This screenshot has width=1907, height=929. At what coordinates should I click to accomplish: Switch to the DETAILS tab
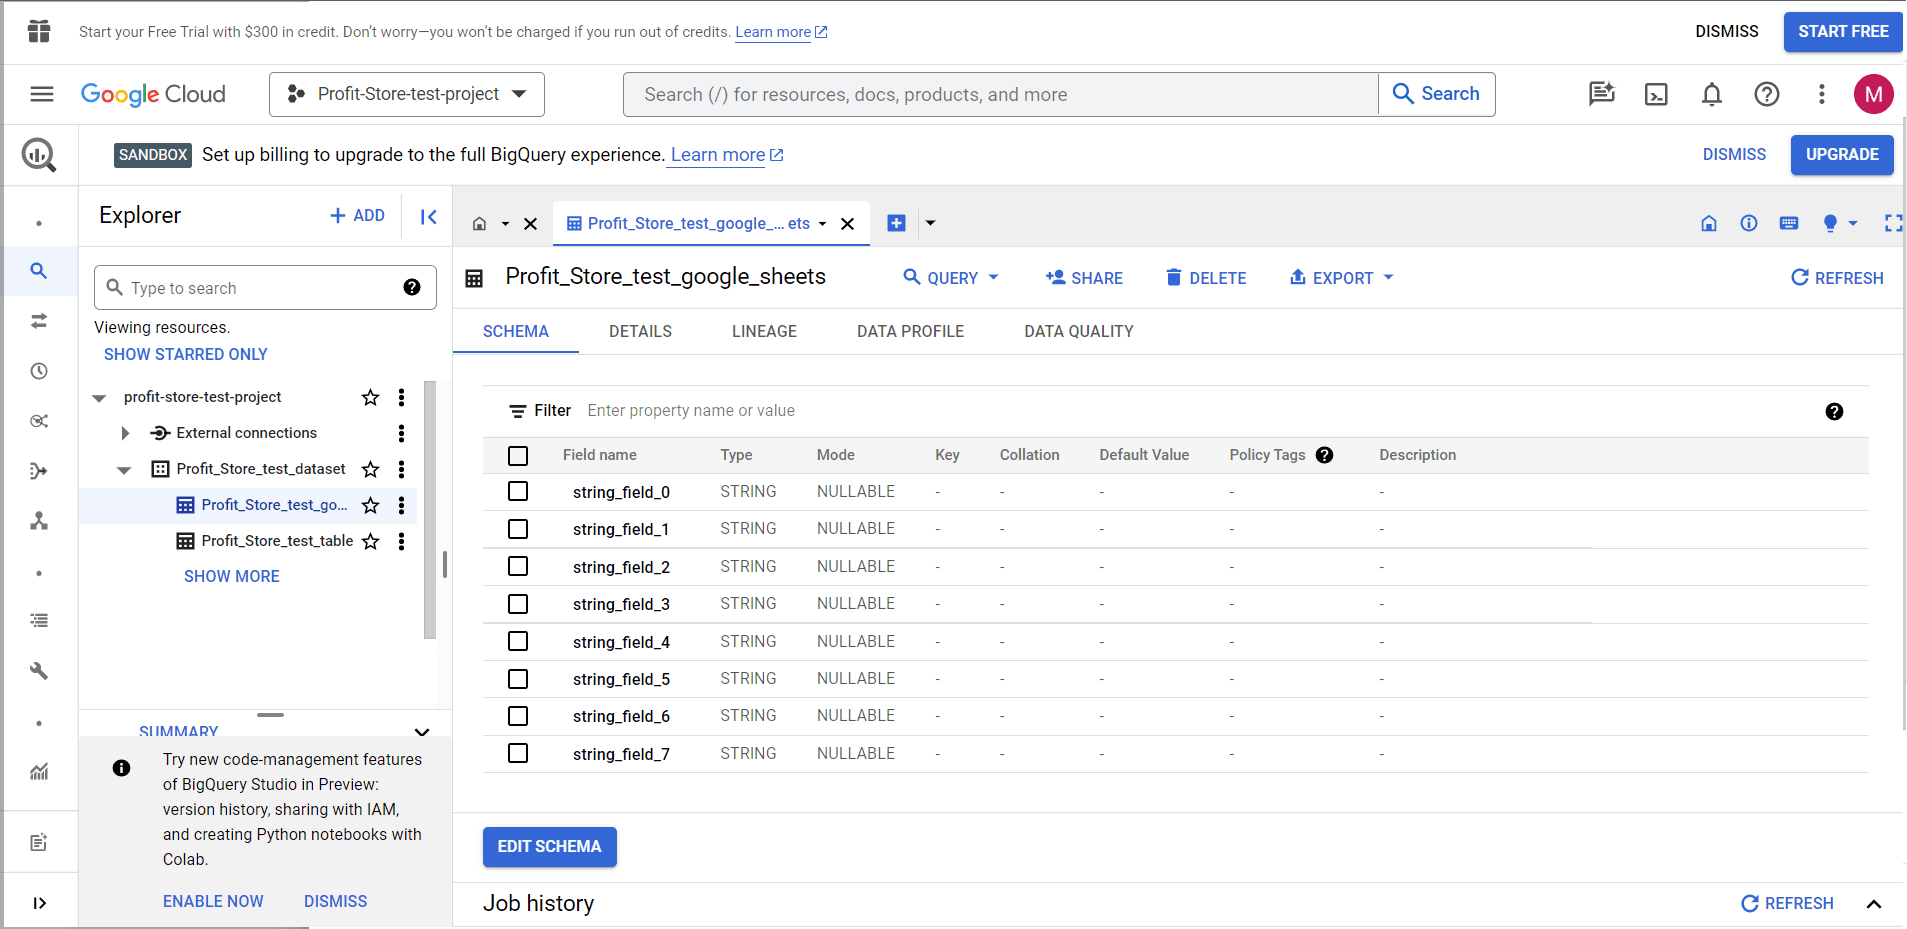tap(640, 331)
